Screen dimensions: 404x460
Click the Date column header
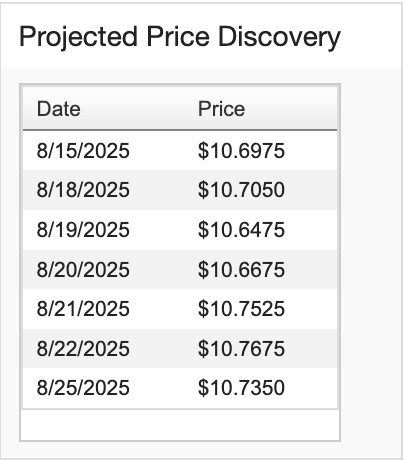tap(59, 109)
